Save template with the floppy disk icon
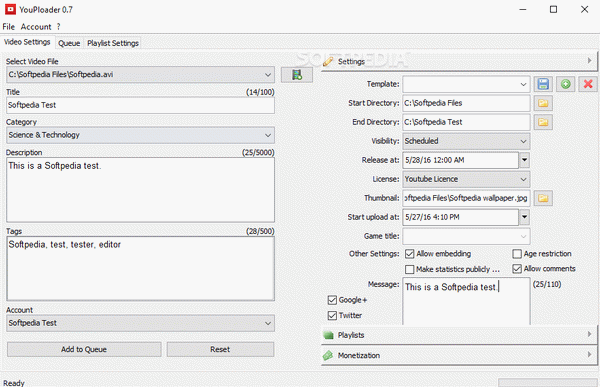The image size is (600, 387). 543,84
